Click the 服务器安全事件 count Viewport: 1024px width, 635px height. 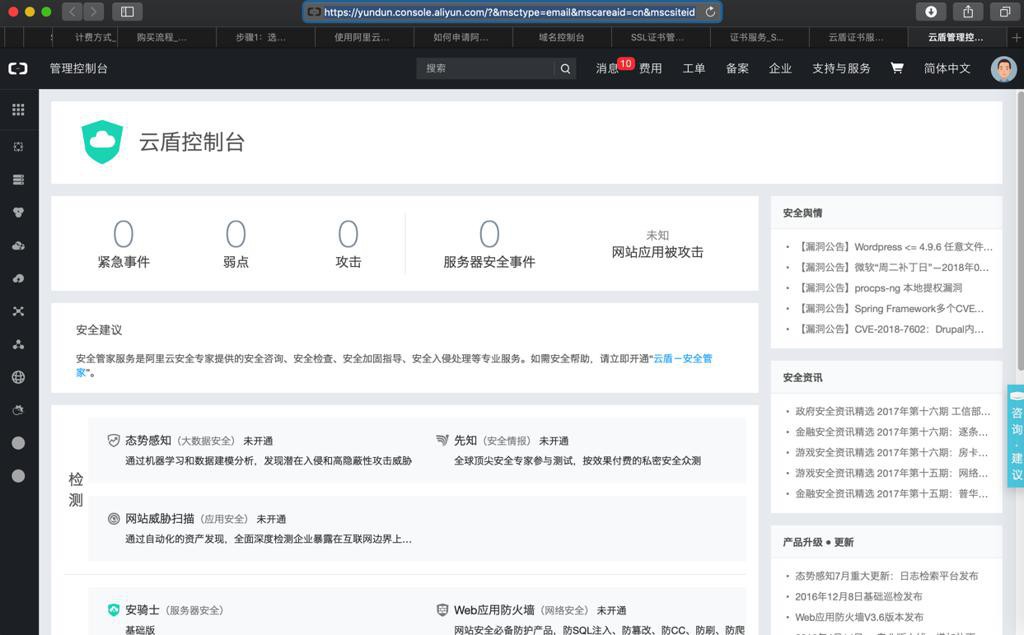pos(489,234)
